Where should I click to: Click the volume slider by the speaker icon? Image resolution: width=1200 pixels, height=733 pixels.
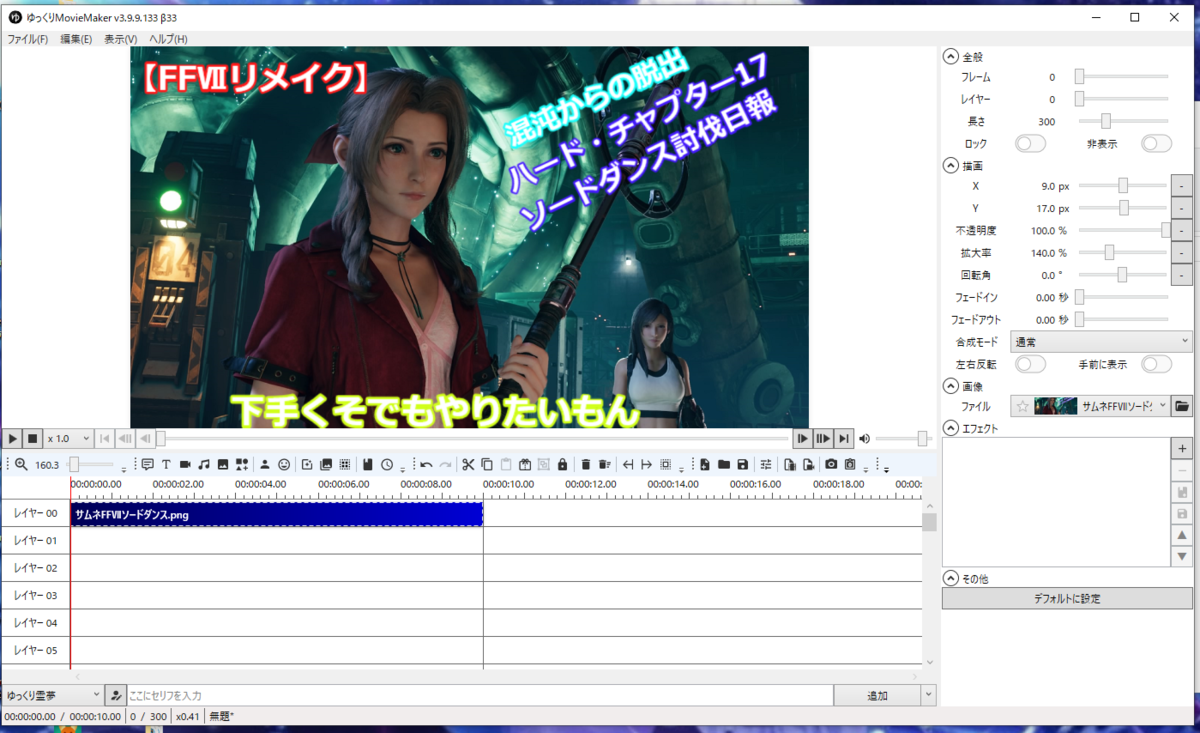903,438
